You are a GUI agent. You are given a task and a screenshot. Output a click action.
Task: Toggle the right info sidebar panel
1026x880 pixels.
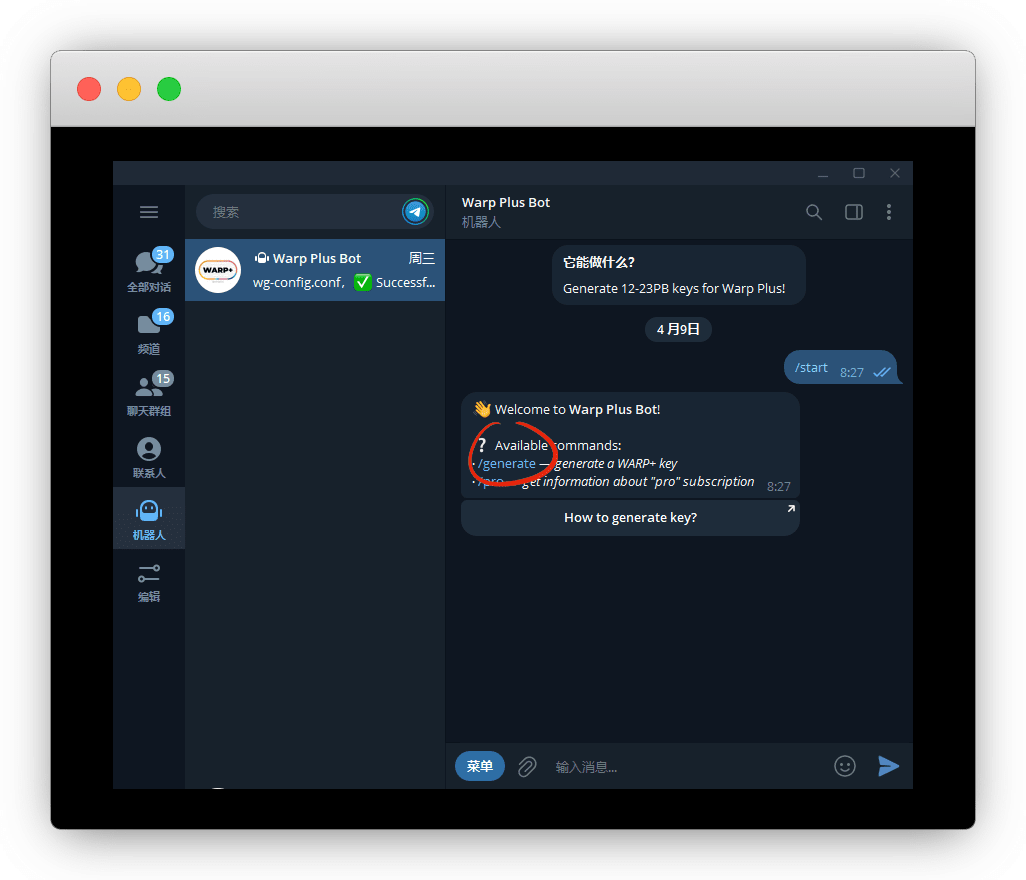(853, 212)
